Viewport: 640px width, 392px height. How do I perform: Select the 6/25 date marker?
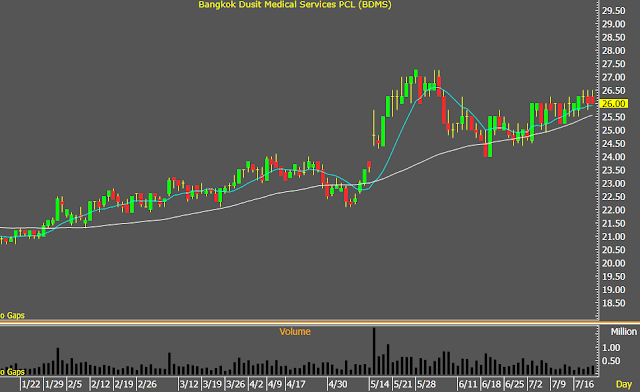[x=514, y=384]
